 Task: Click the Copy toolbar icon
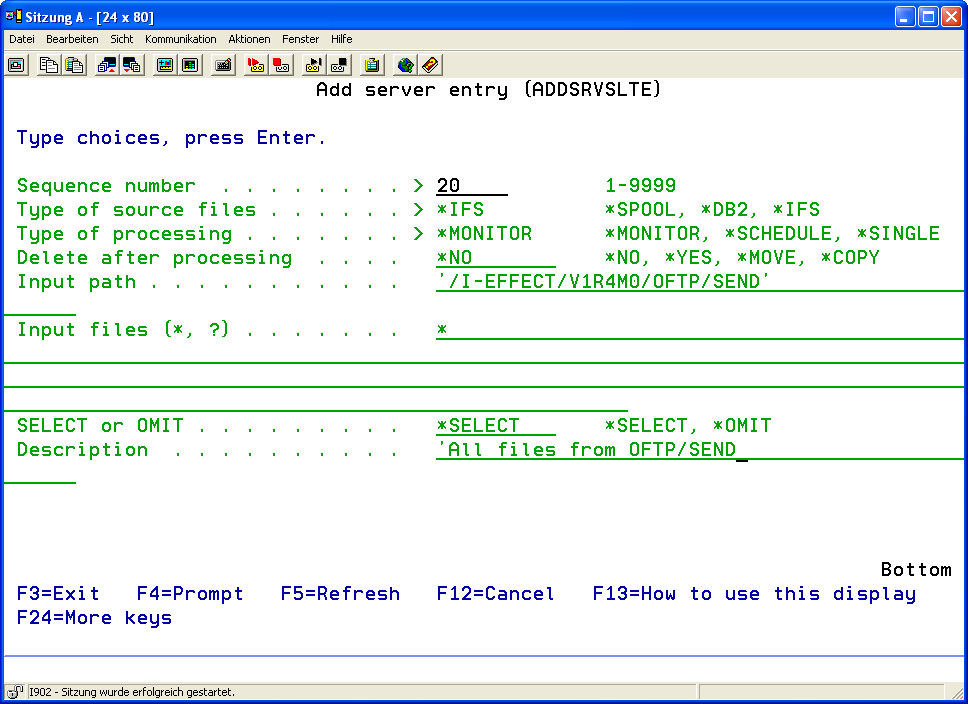(48, 65)
